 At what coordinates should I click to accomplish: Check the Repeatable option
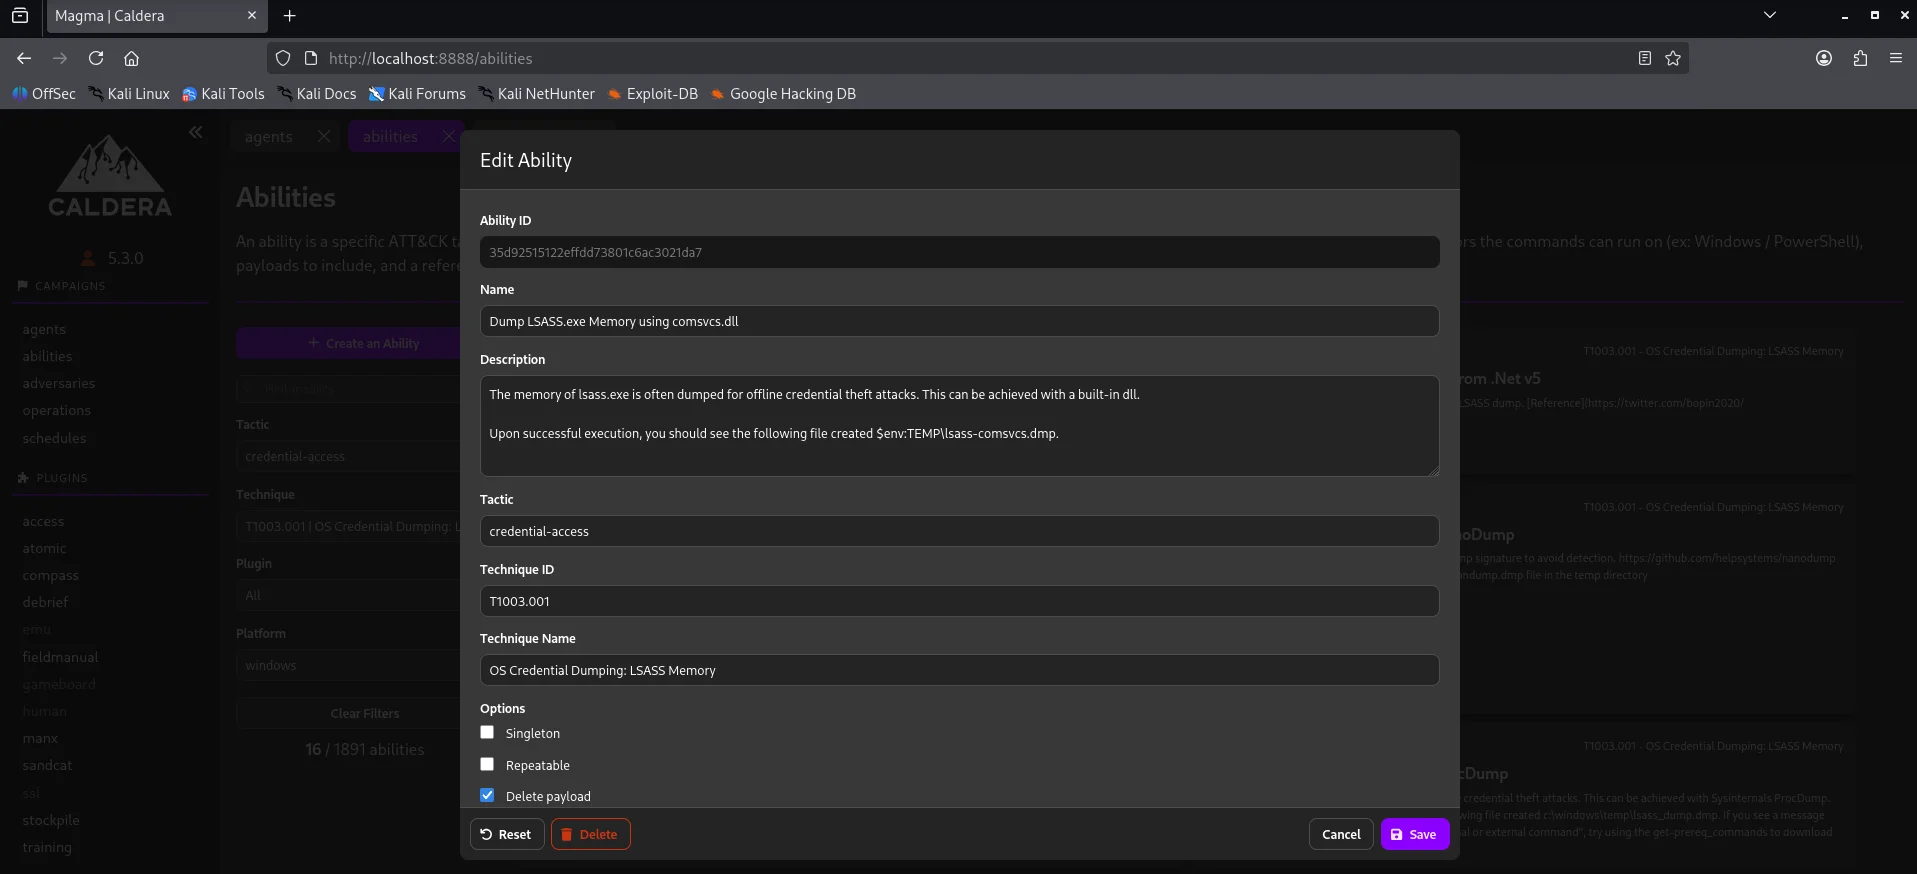487,764
